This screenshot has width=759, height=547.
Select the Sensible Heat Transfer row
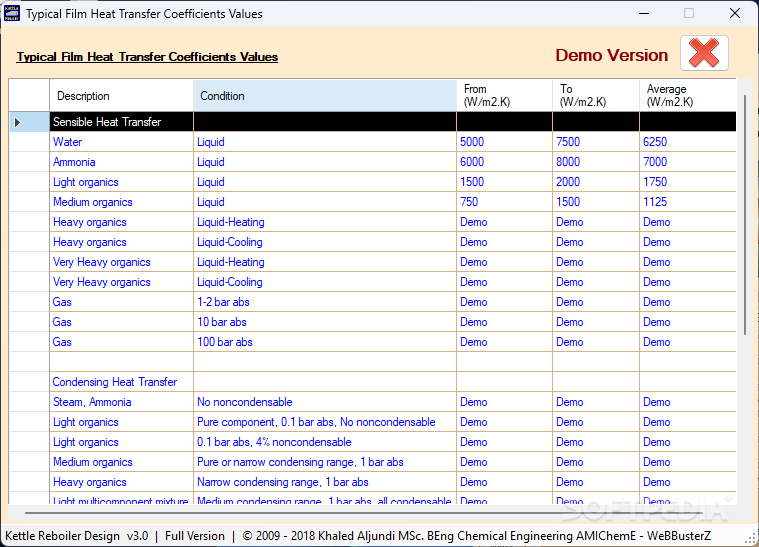click(373, 122)
